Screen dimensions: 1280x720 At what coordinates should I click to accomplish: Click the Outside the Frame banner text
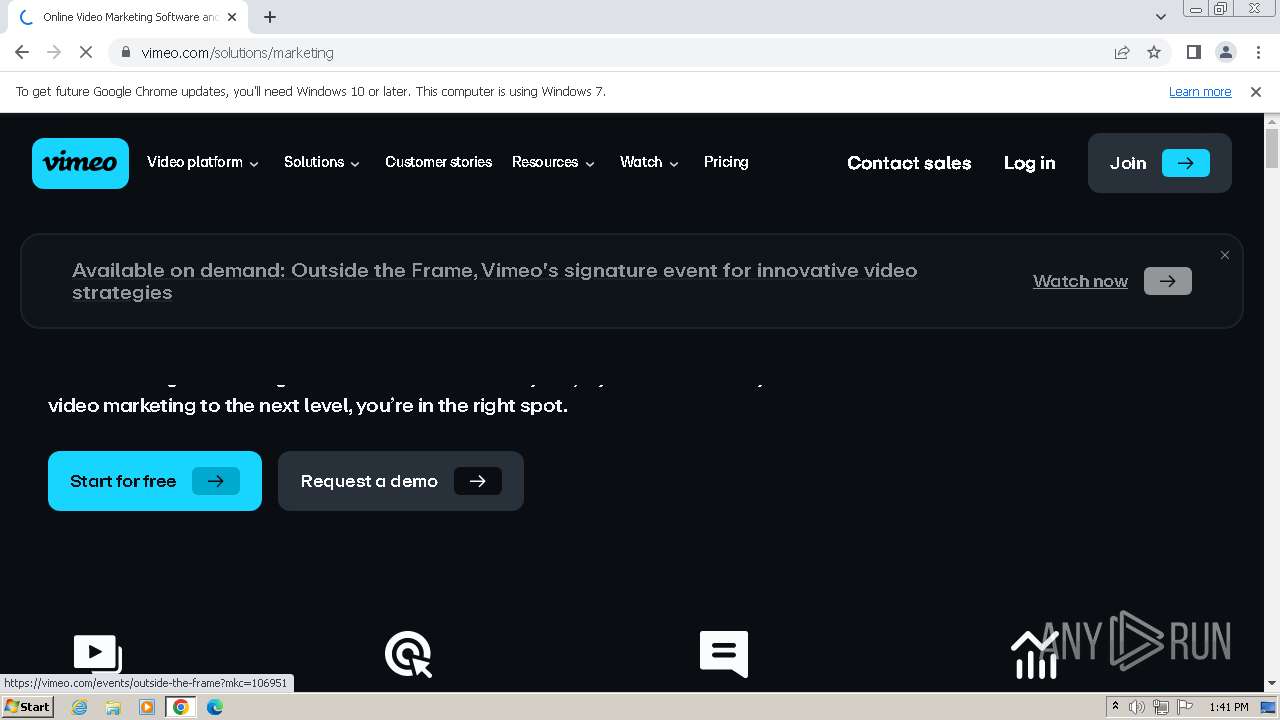[x=495, y=281]
